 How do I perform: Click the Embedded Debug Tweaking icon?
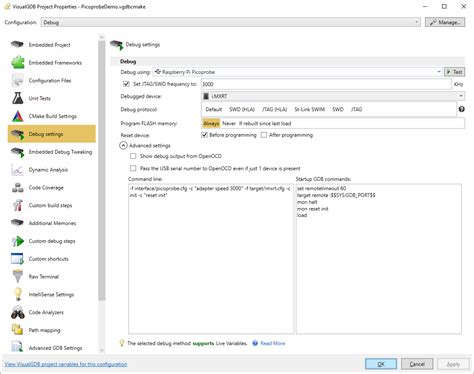pos(17,152)
